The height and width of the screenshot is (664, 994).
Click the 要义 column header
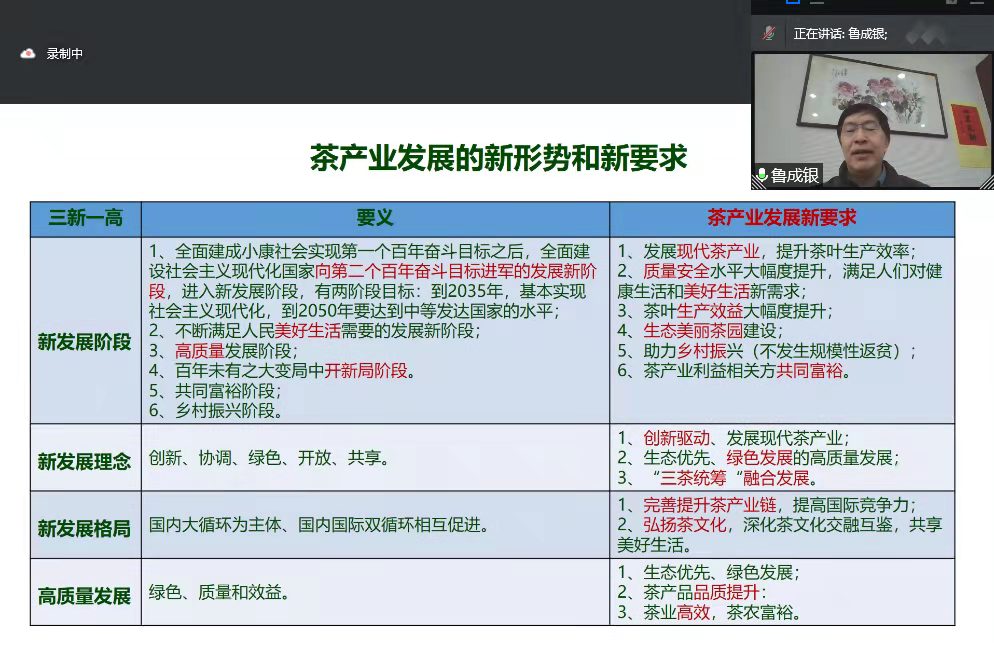pyautogui.click(x=375, y=218)
